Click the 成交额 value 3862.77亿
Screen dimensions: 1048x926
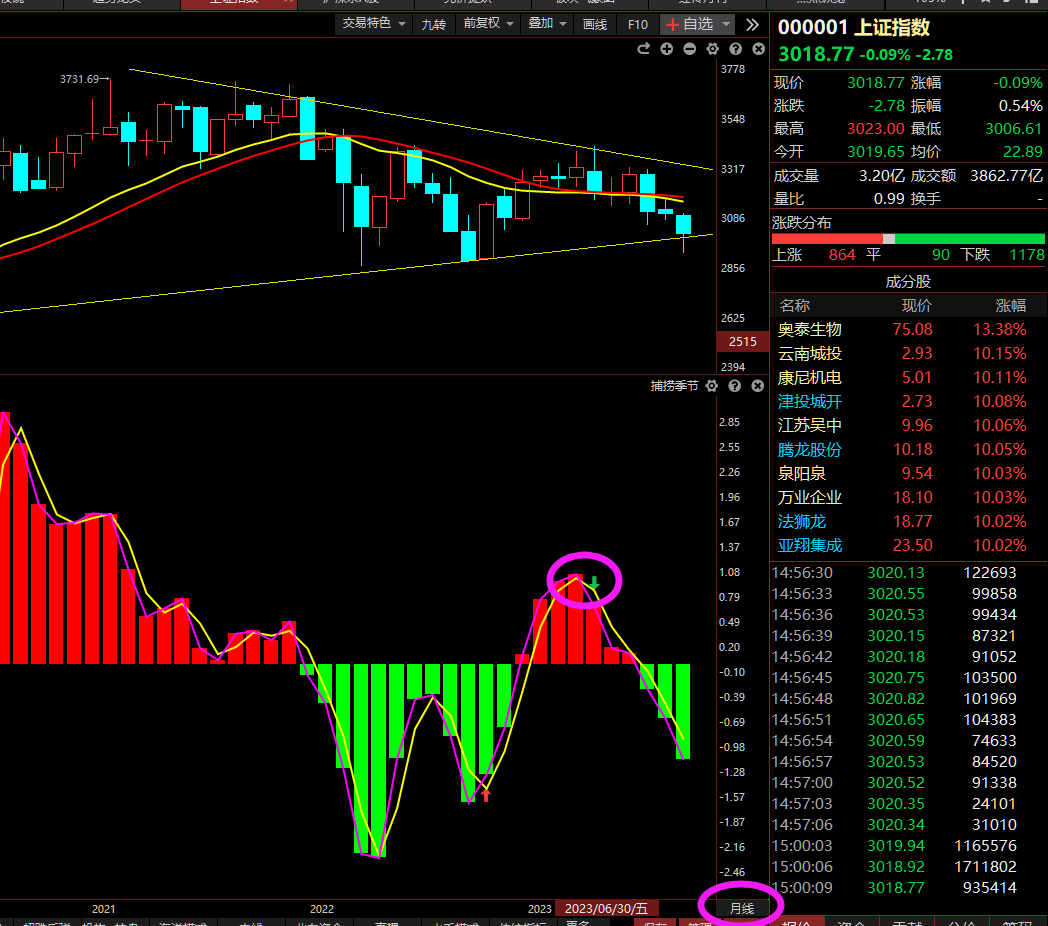point(1007,176)
